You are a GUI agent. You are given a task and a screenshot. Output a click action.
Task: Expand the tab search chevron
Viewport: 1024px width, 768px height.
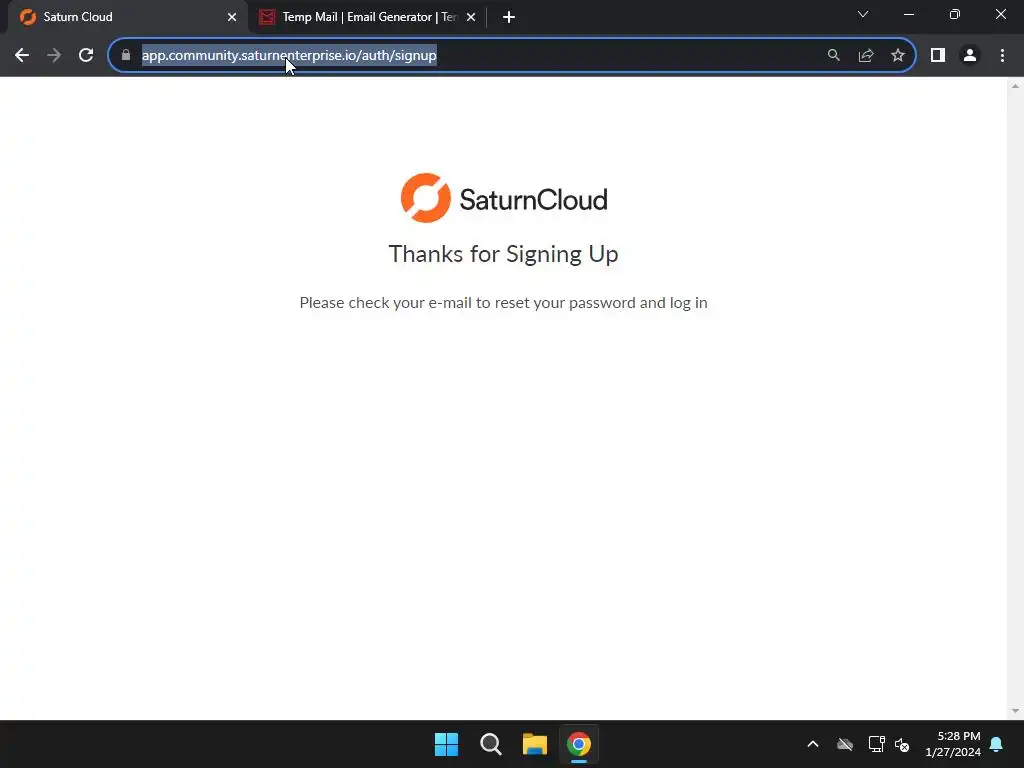(863, 14)
